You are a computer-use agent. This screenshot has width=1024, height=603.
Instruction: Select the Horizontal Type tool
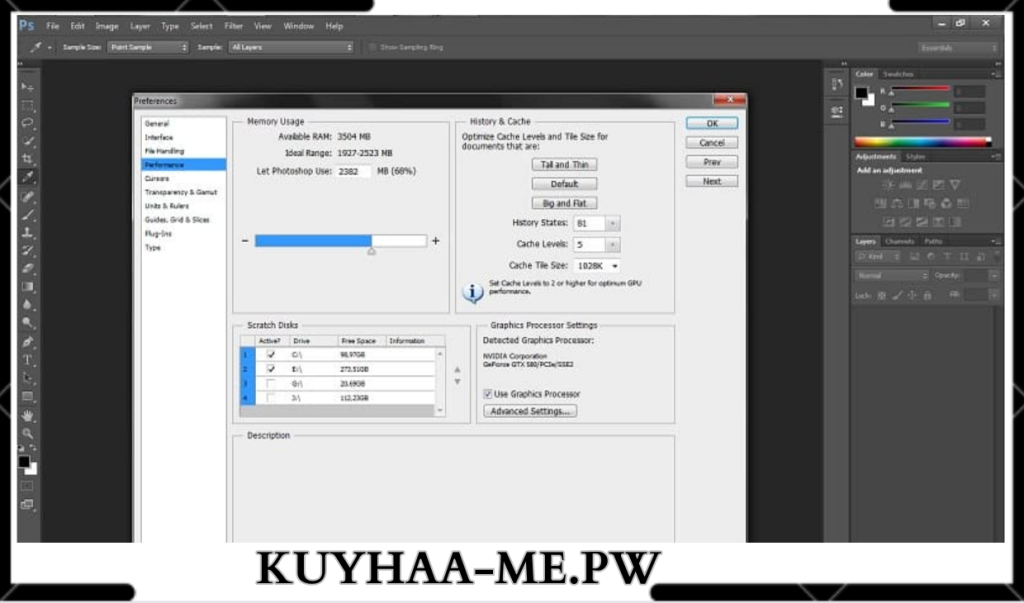coord(27,360)
